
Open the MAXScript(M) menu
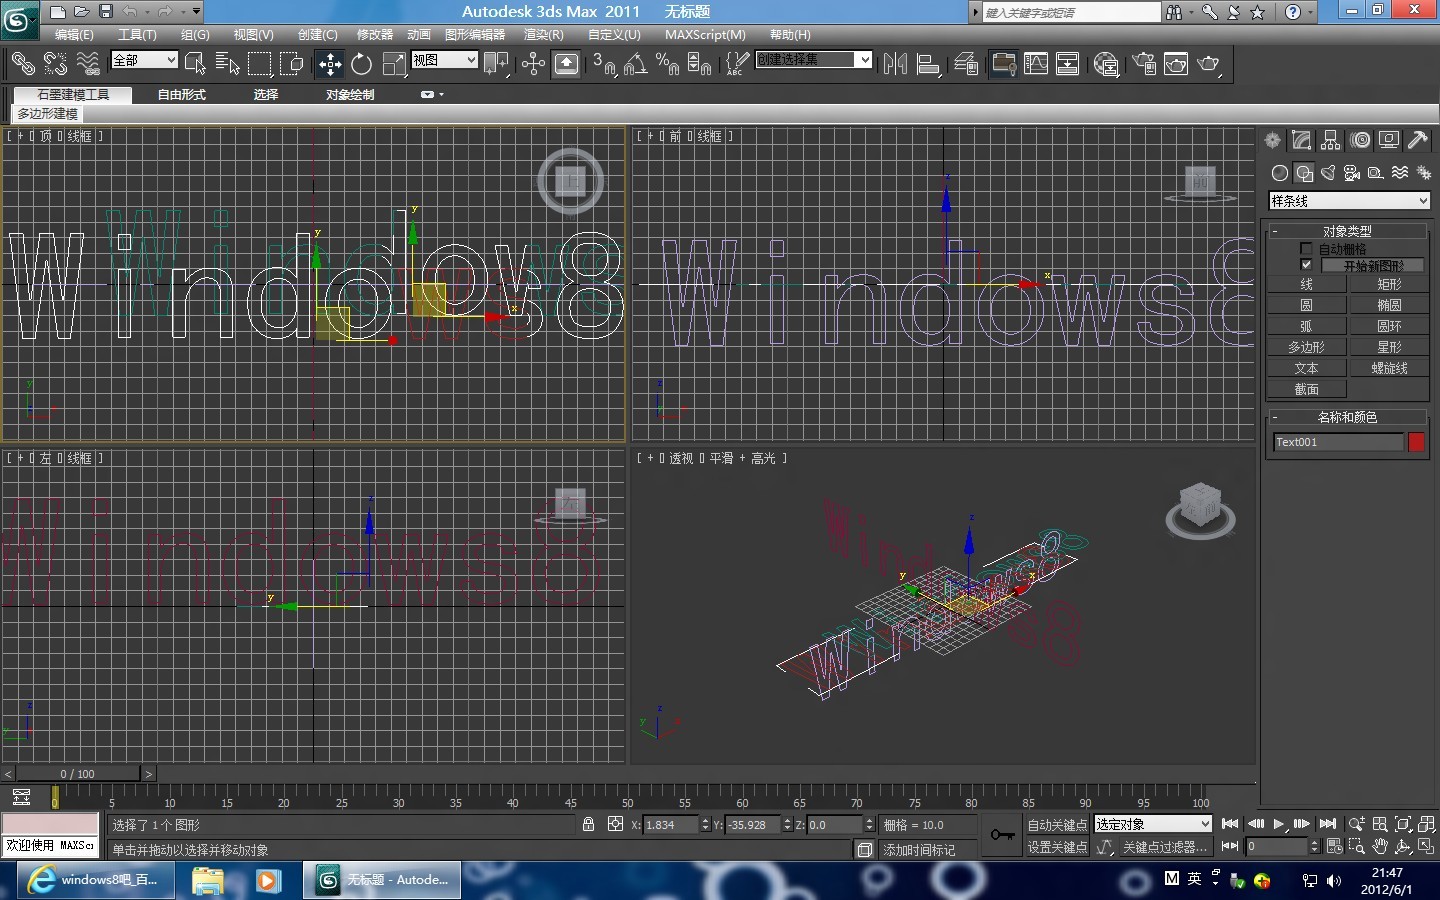pyautogui.click(x=705, y=35)
